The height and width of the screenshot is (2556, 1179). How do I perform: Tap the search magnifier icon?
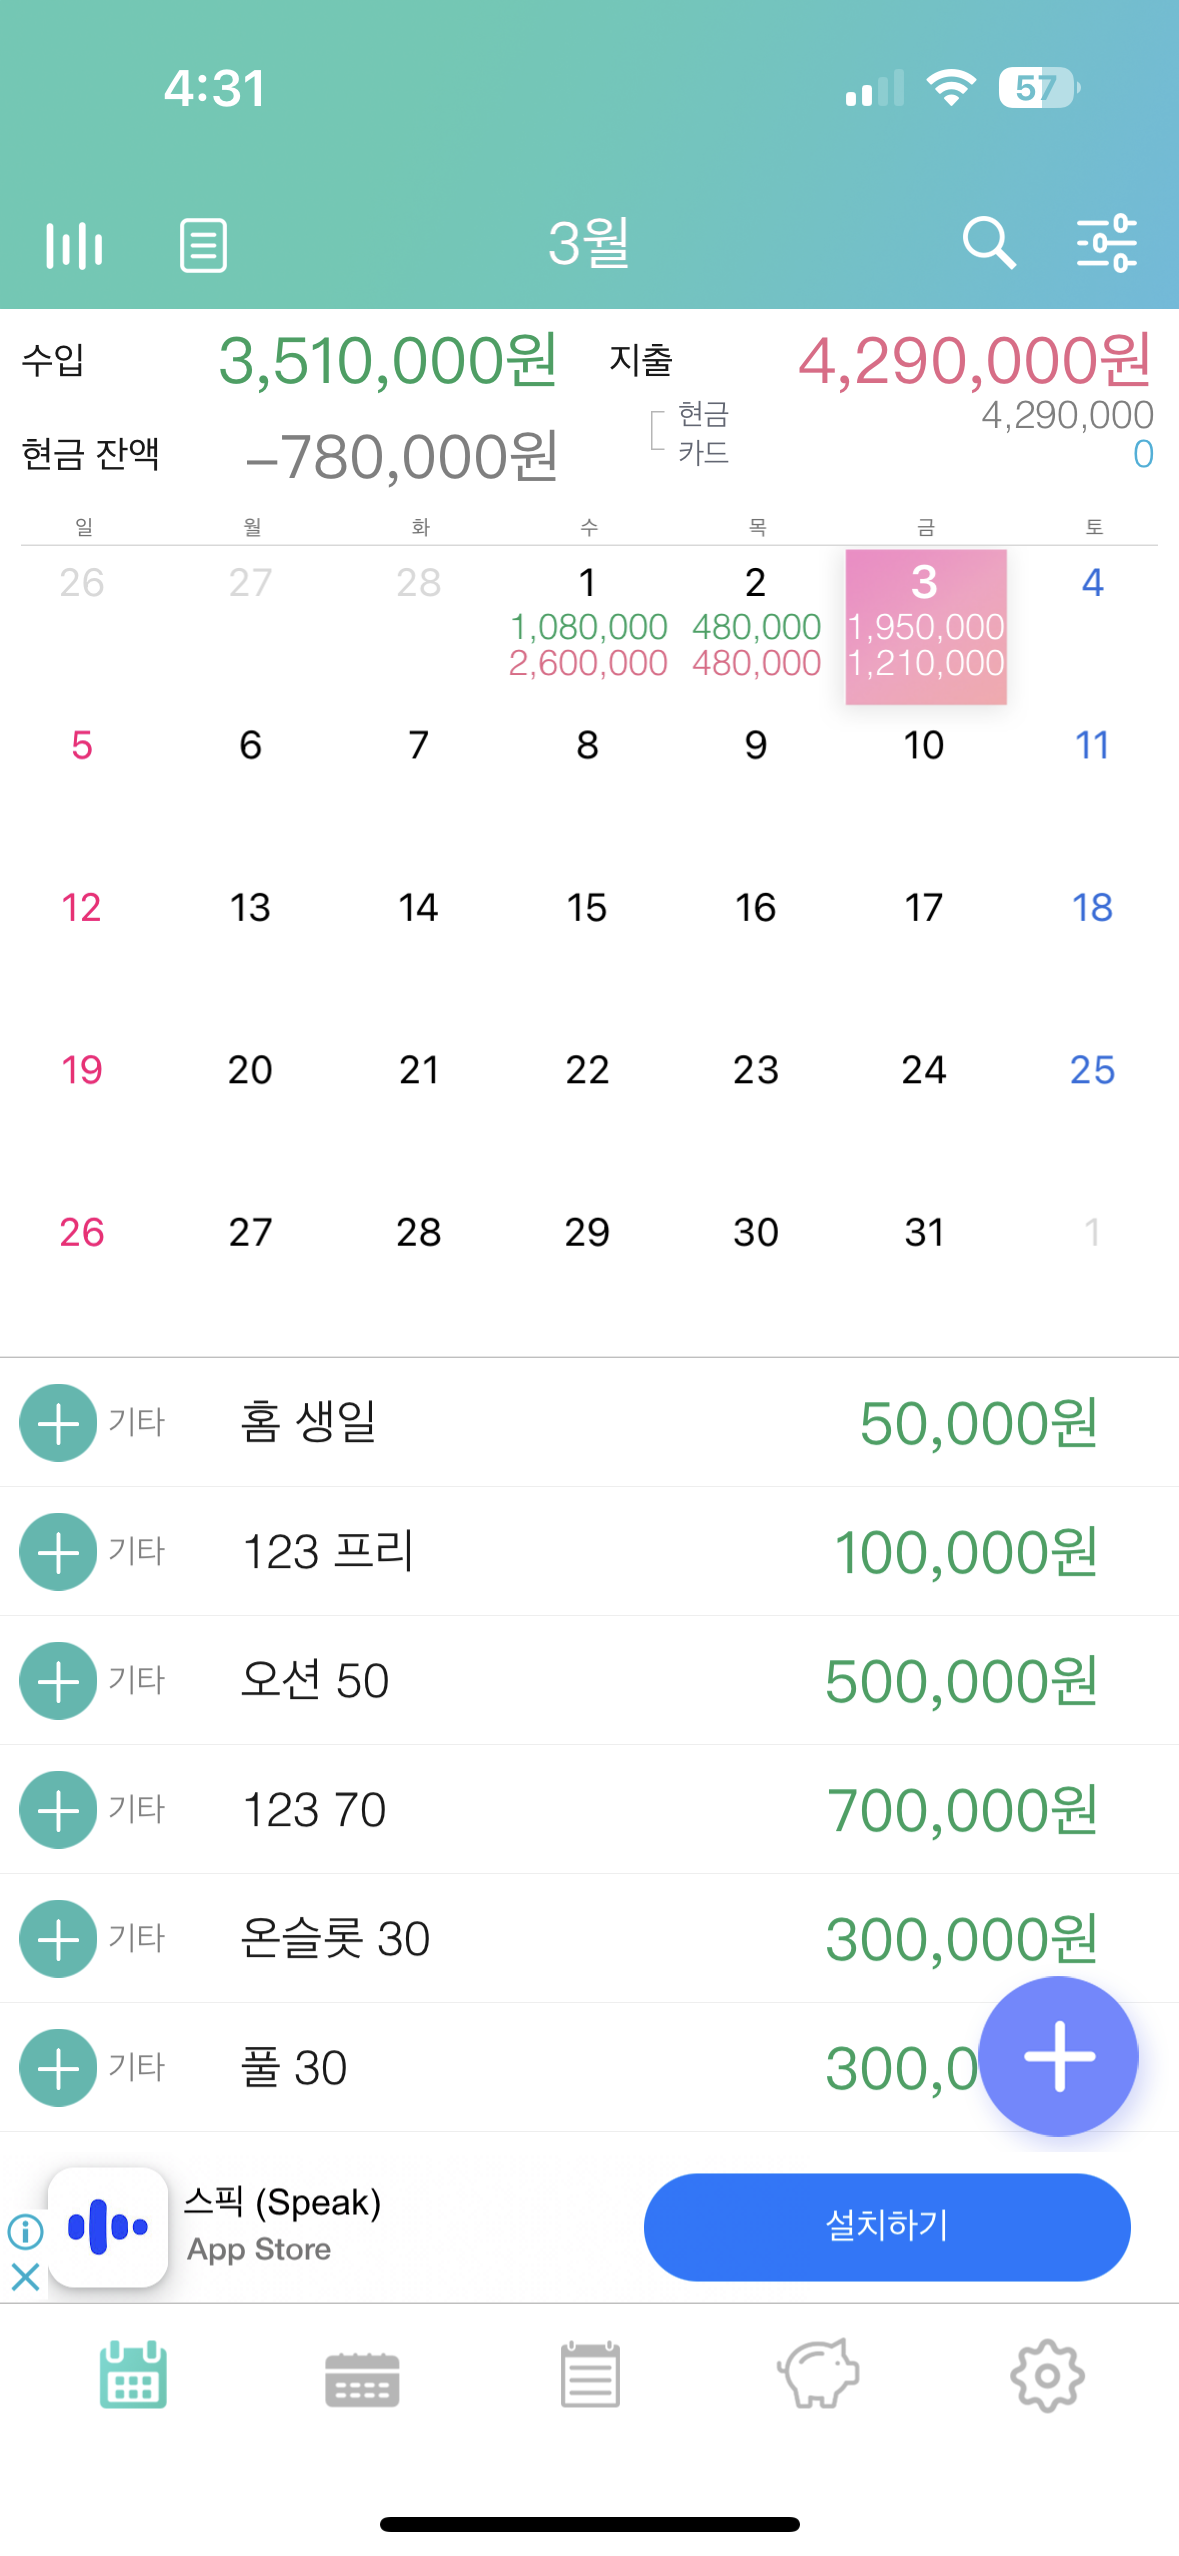(x=989, y=243)
